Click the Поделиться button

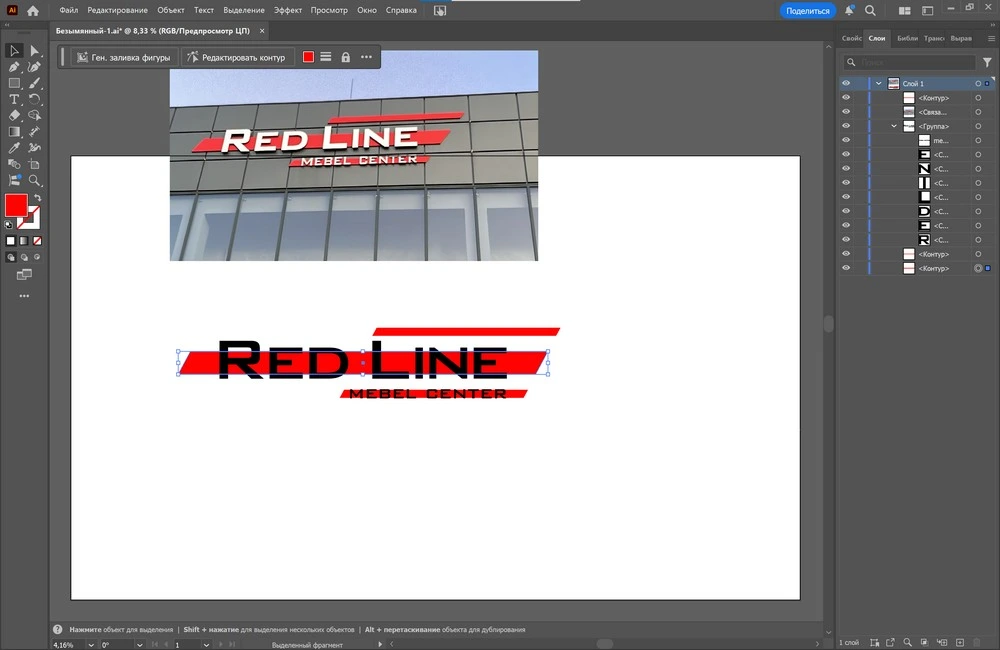807,10
